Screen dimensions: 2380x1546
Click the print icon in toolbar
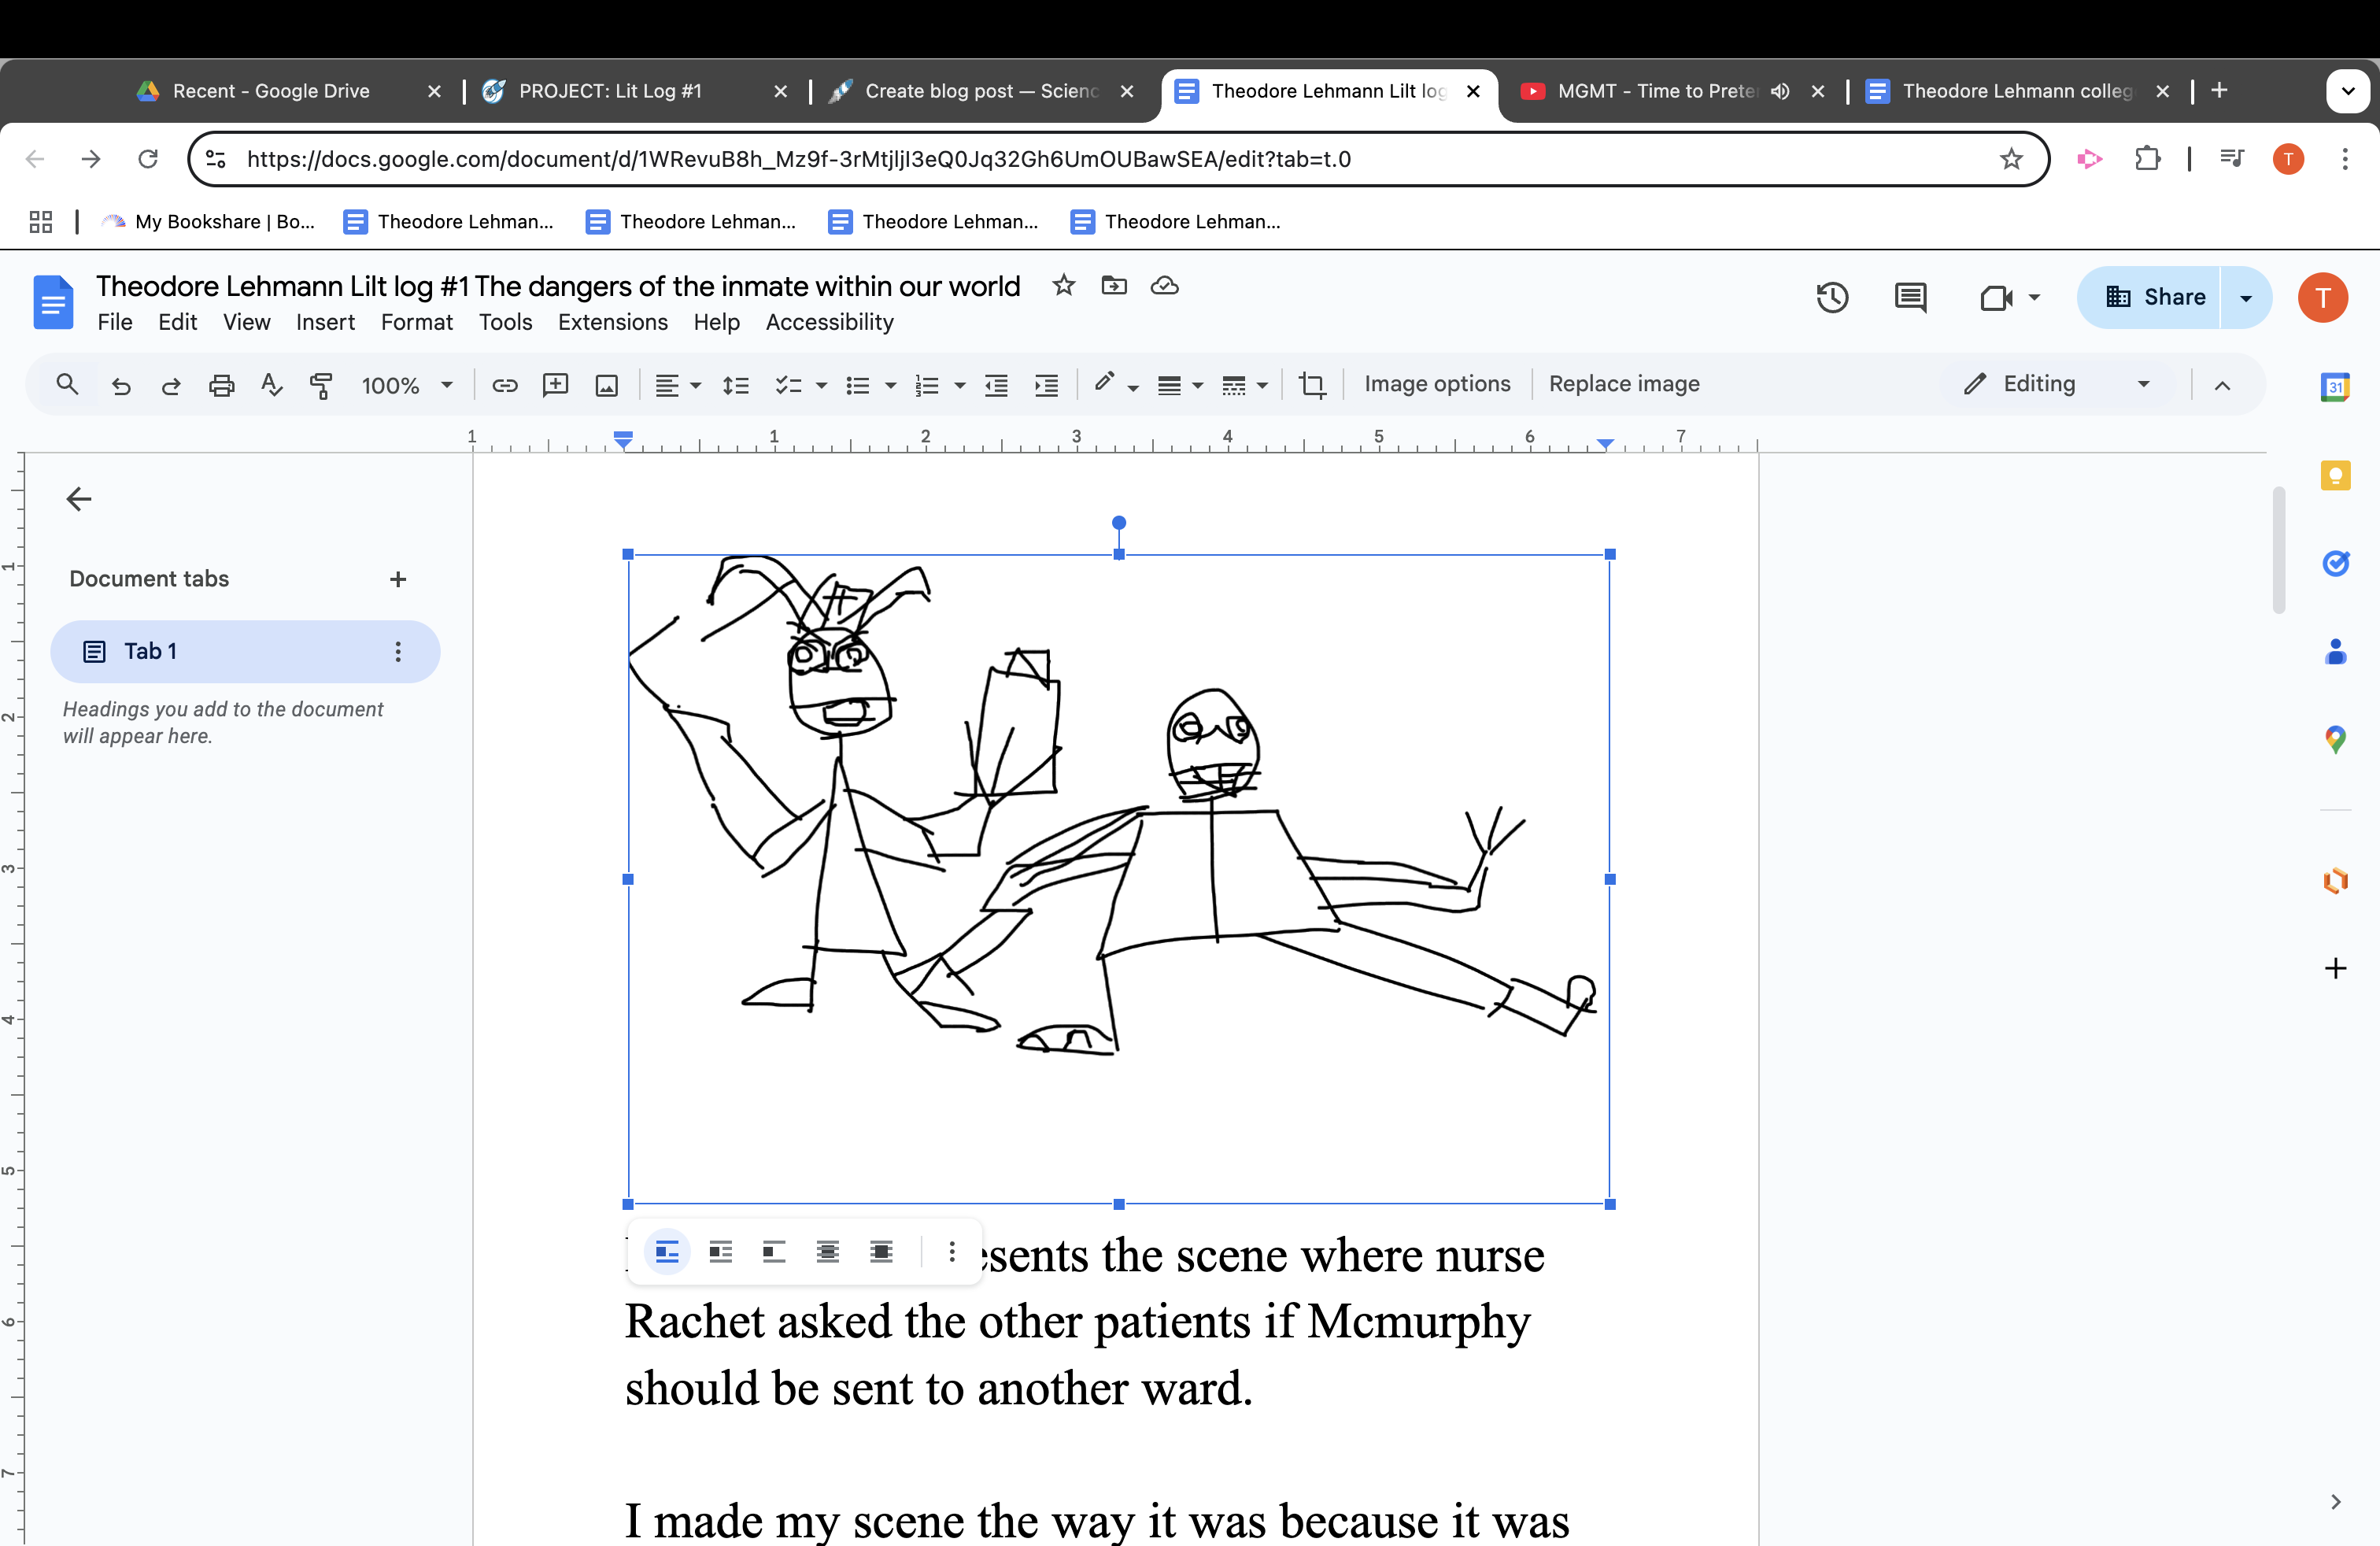pyautogui.click(x=221, y=385)
